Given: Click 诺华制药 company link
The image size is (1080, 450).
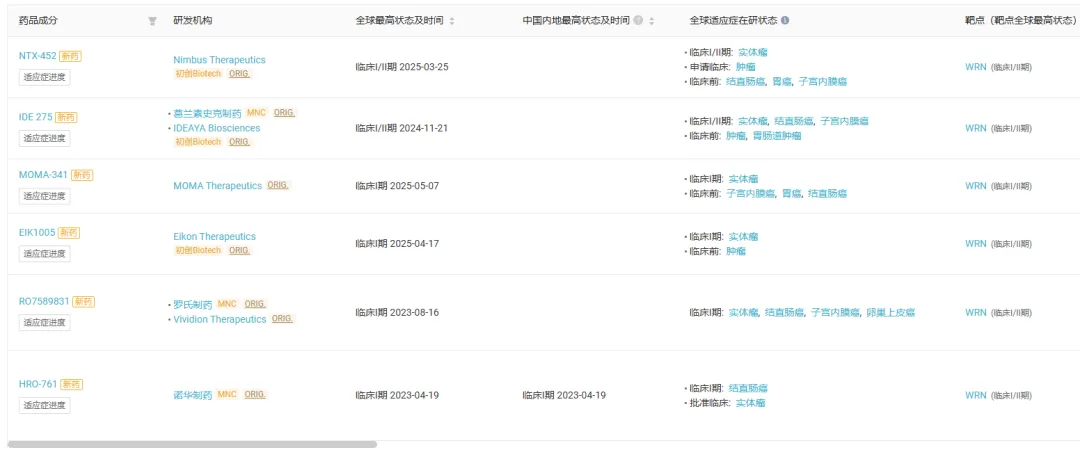Looking at the screenshot, I should (193, 395).
